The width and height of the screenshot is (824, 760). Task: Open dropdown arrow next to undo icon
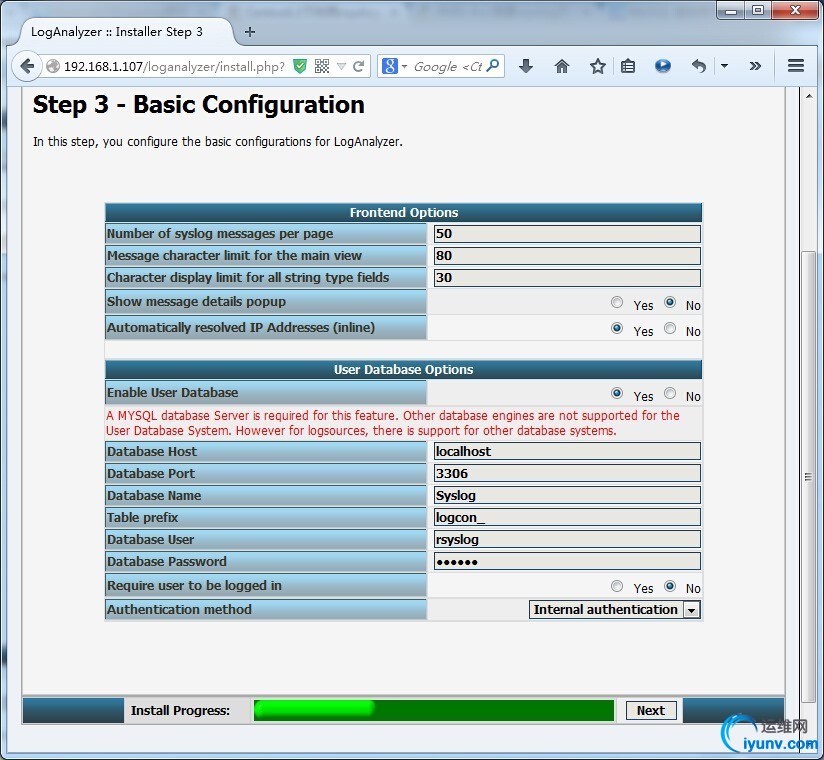pyautogui.click(x=725, y=66)
